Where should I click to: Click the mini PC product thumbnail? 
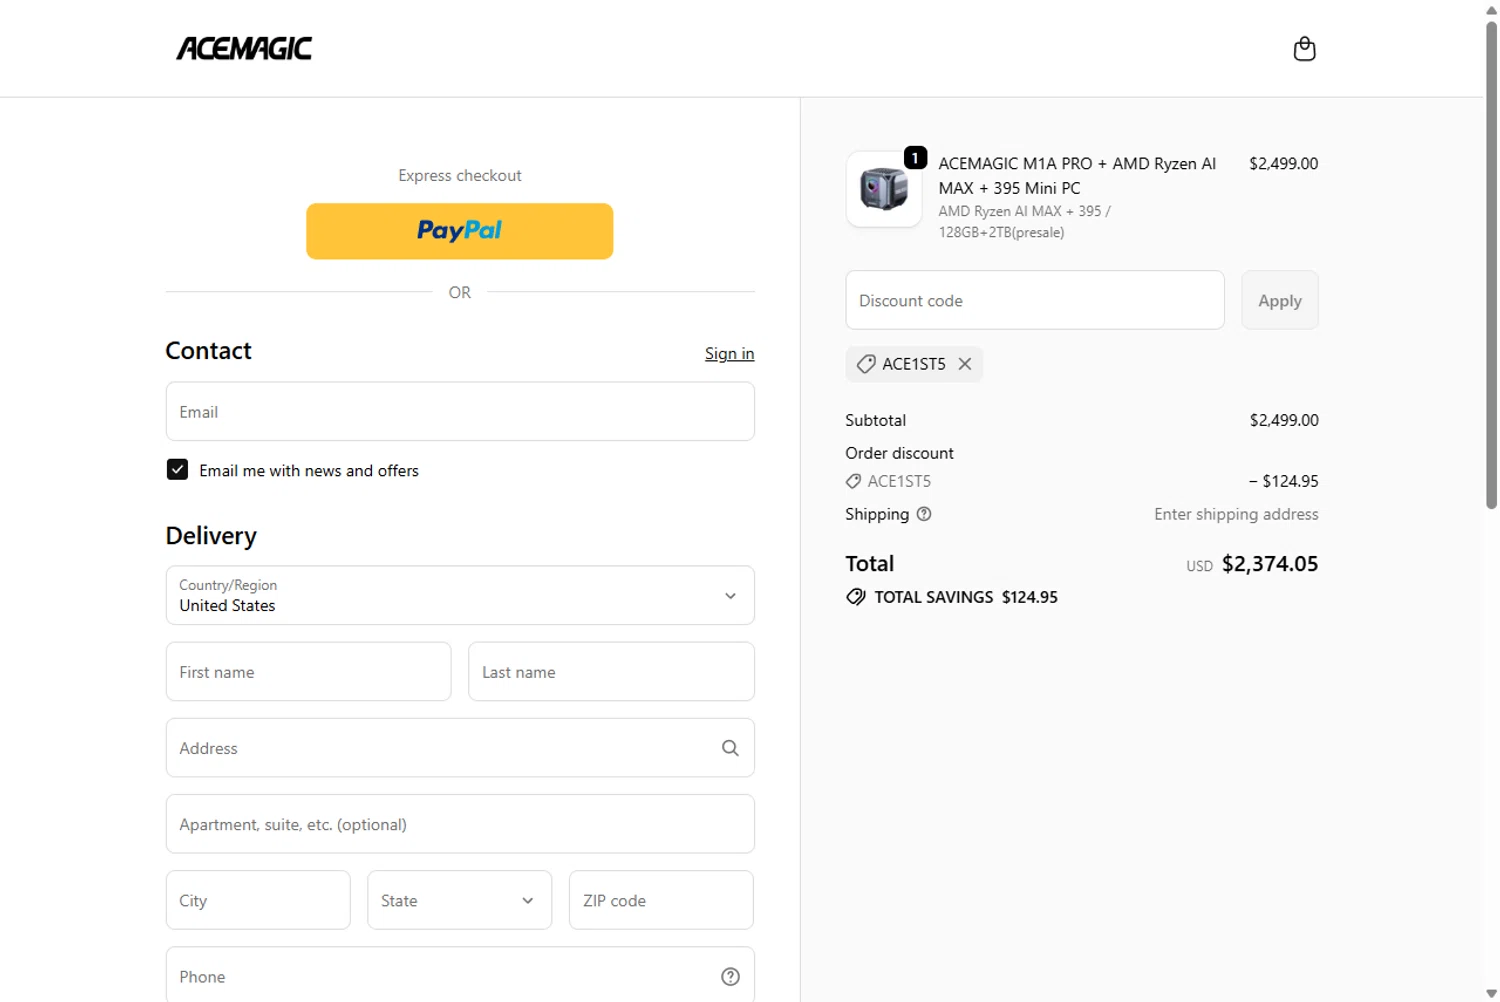click(884, 189)
